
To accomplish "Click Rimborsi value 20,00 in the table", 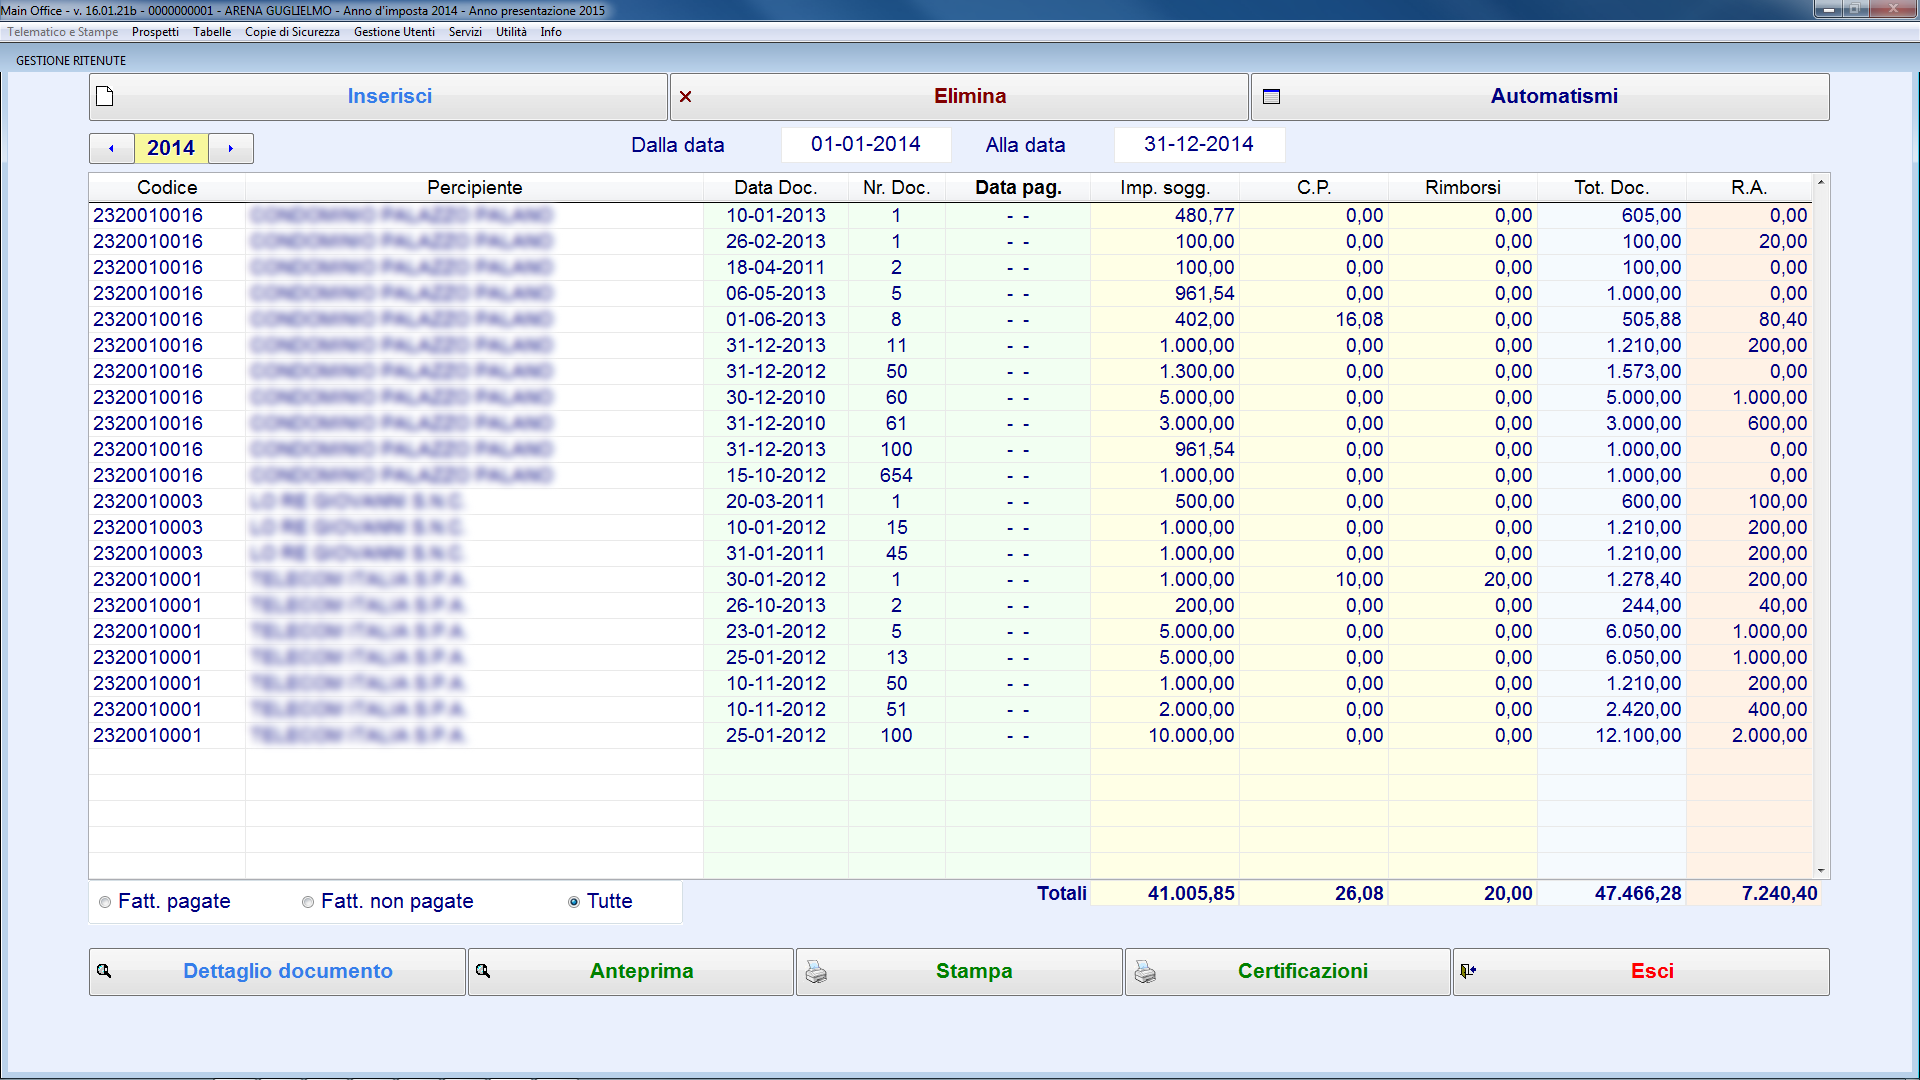I will coord(1508,580).
